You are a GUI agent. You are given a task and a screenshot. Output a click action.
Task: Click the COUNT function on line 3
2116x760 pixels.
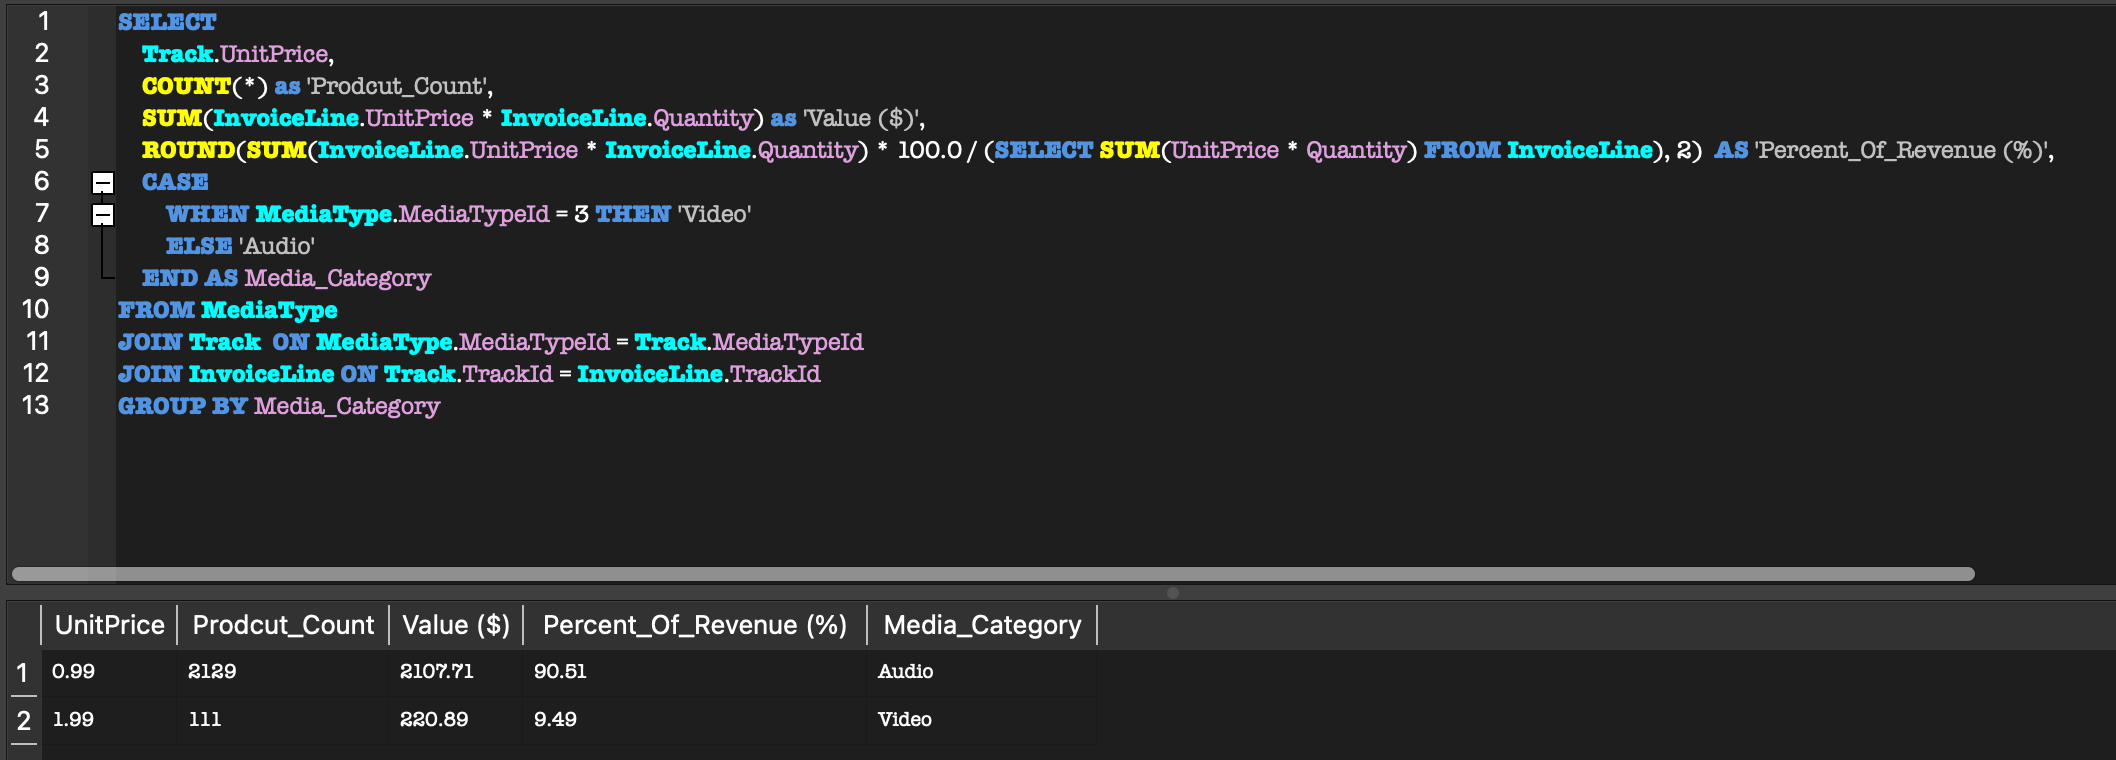pyautogui.click(x=186, y=86)
